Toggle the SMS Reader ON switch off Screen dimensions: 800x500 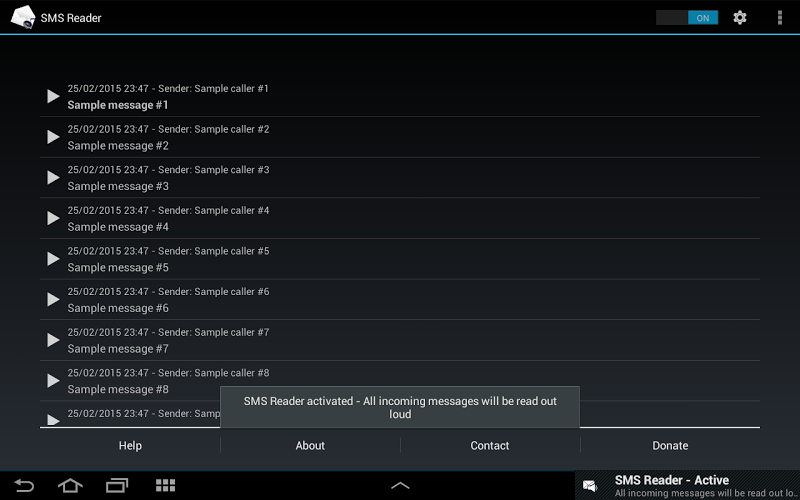click(687, 18)
